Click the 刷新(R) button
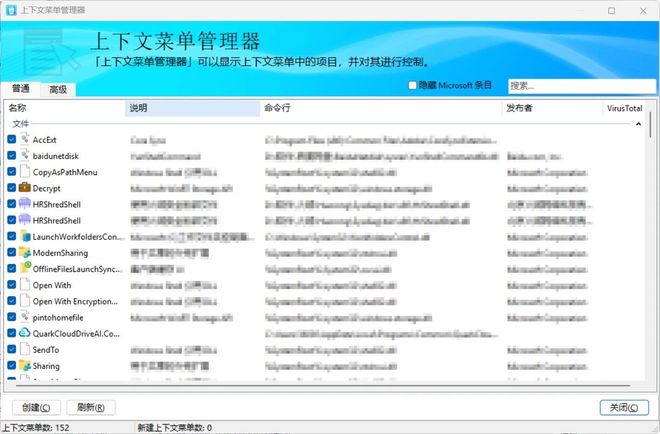This screenshot has width=660, height=434. [91, 407]
